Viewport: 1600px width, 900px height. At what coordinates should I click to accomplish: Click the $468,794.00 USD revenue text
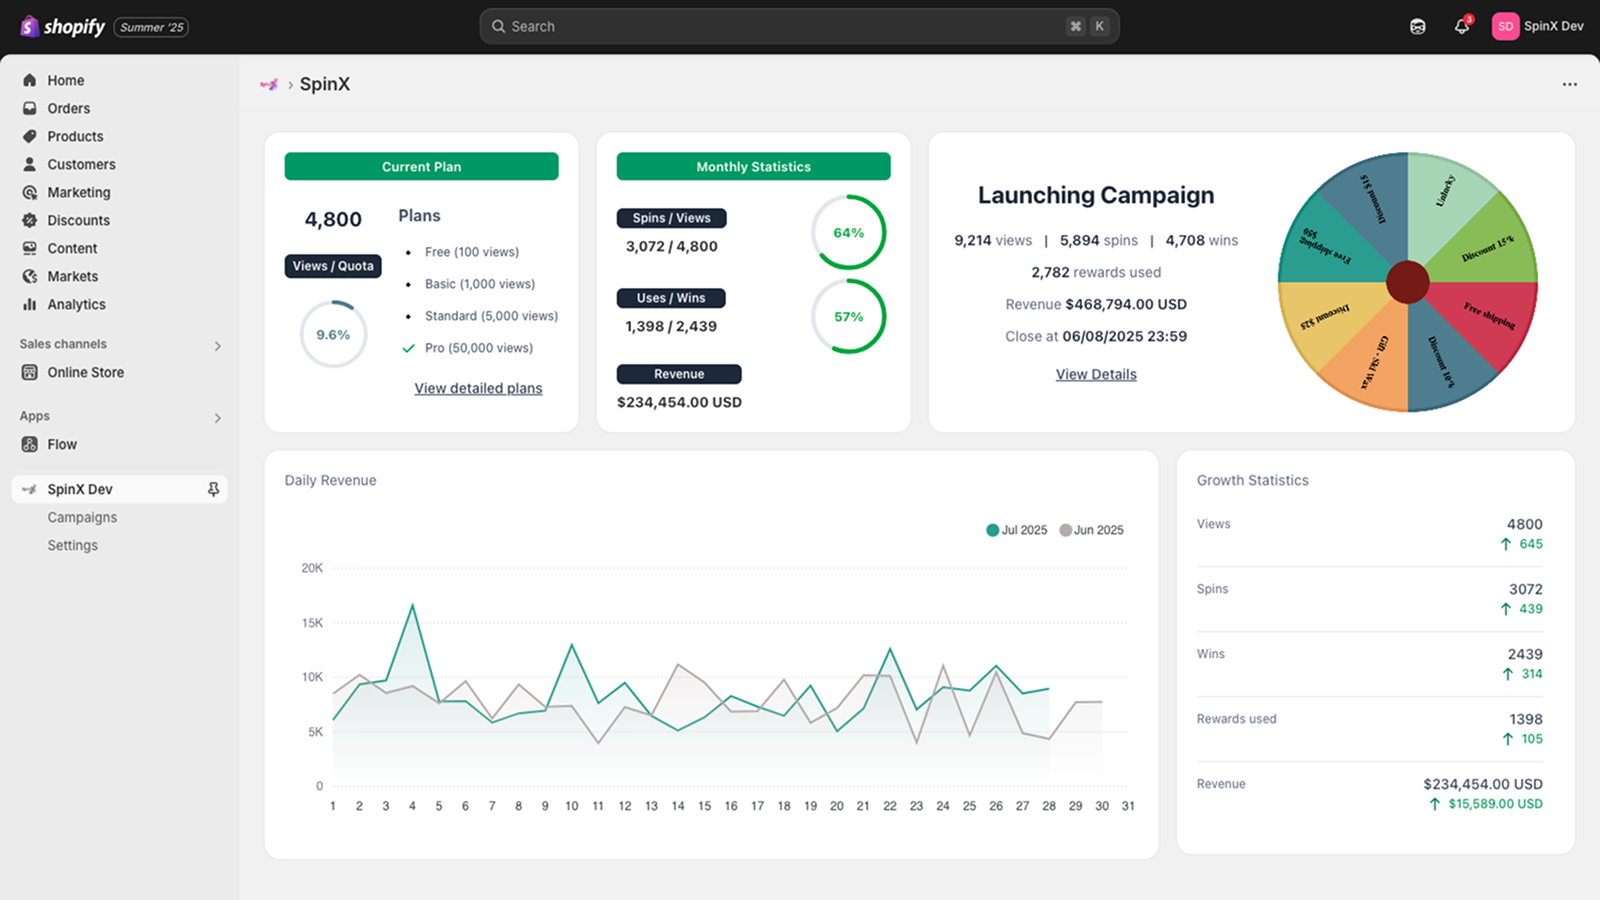tap(1126, 304)
